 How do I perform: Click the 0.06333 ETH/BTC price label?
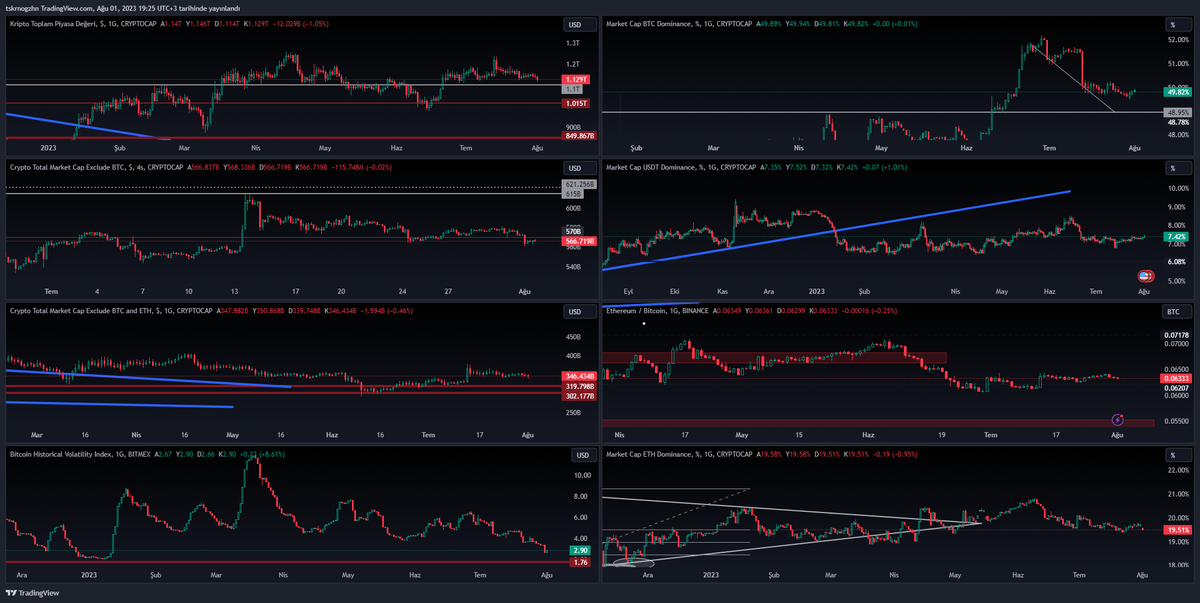(1177, 378)
